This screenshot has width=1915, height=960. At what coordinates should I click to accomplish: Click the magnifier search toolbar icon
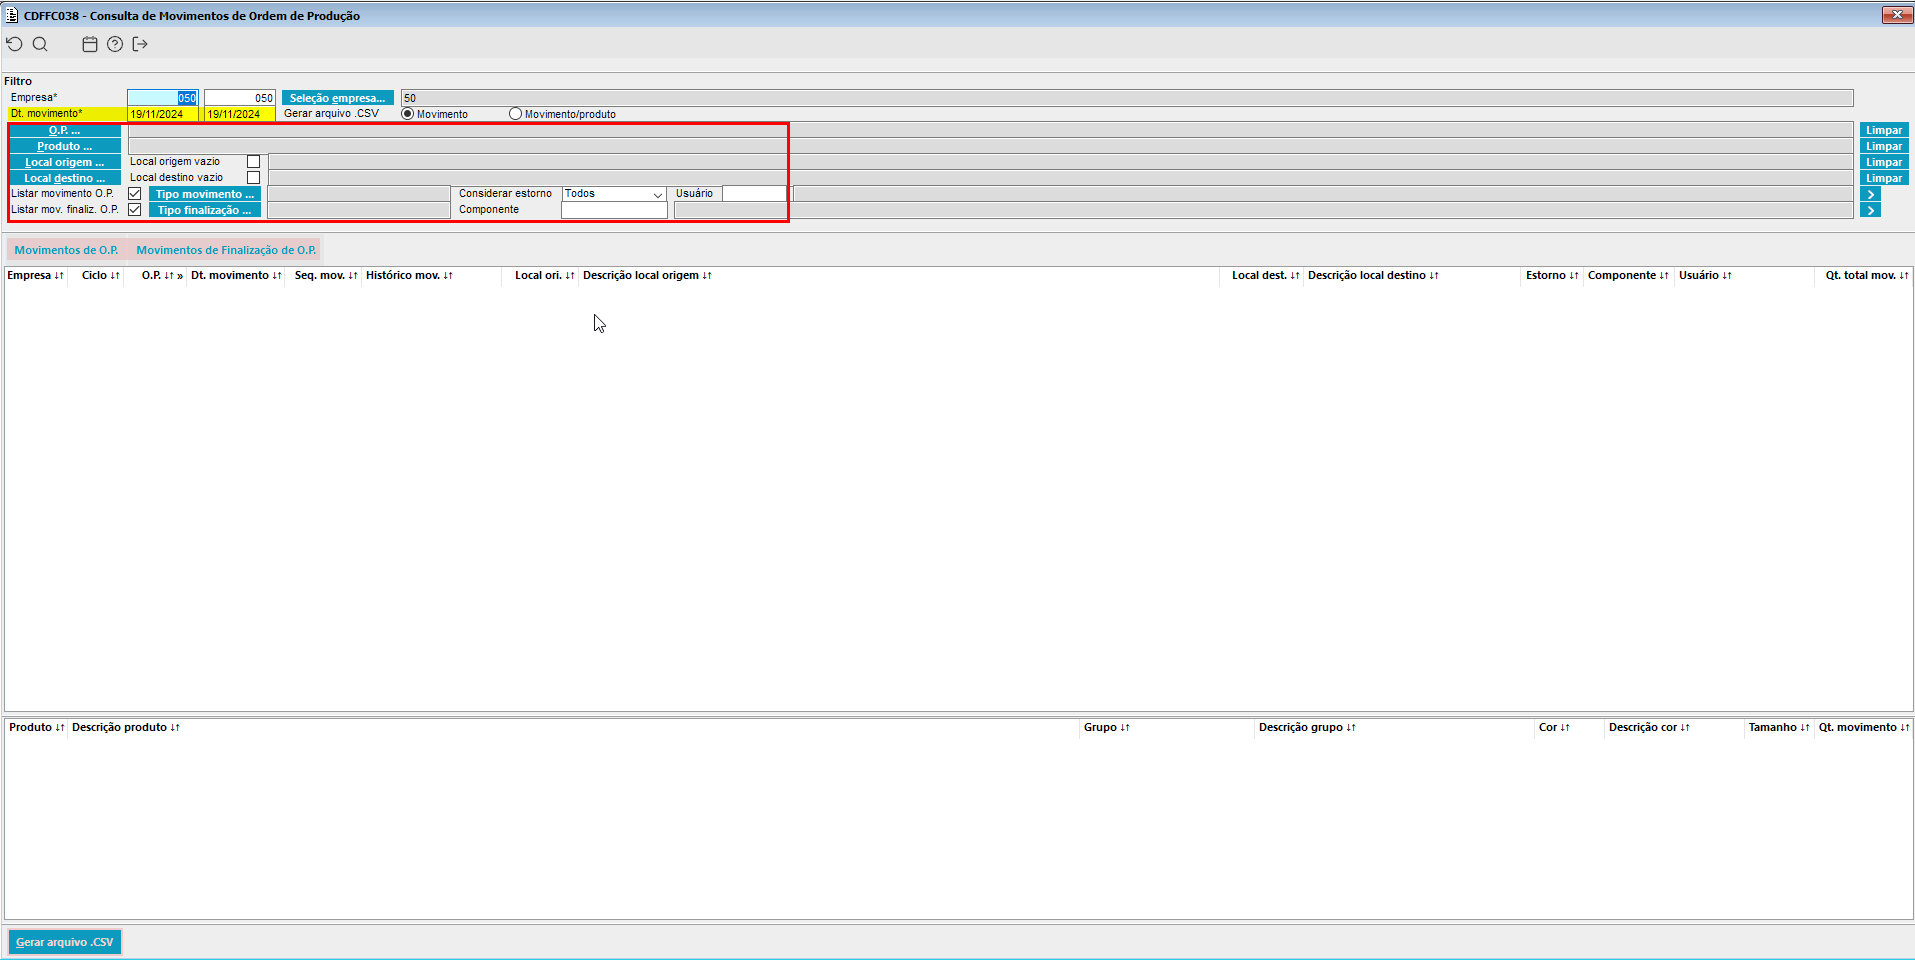pos(40,44)
